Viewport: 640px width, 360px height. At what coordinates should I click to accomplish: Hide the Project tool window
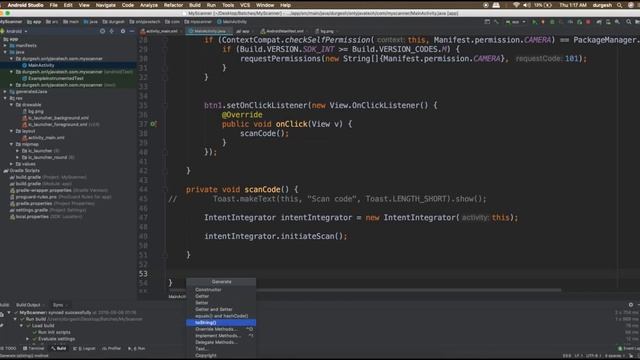click(x=132, y=31)
